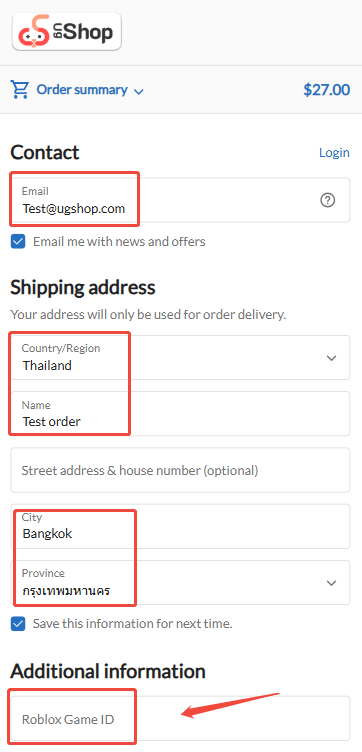This screenshot has height=752, width=362.
Task: Click the City field containing Bangkok
Action: [x=180, y=526]
